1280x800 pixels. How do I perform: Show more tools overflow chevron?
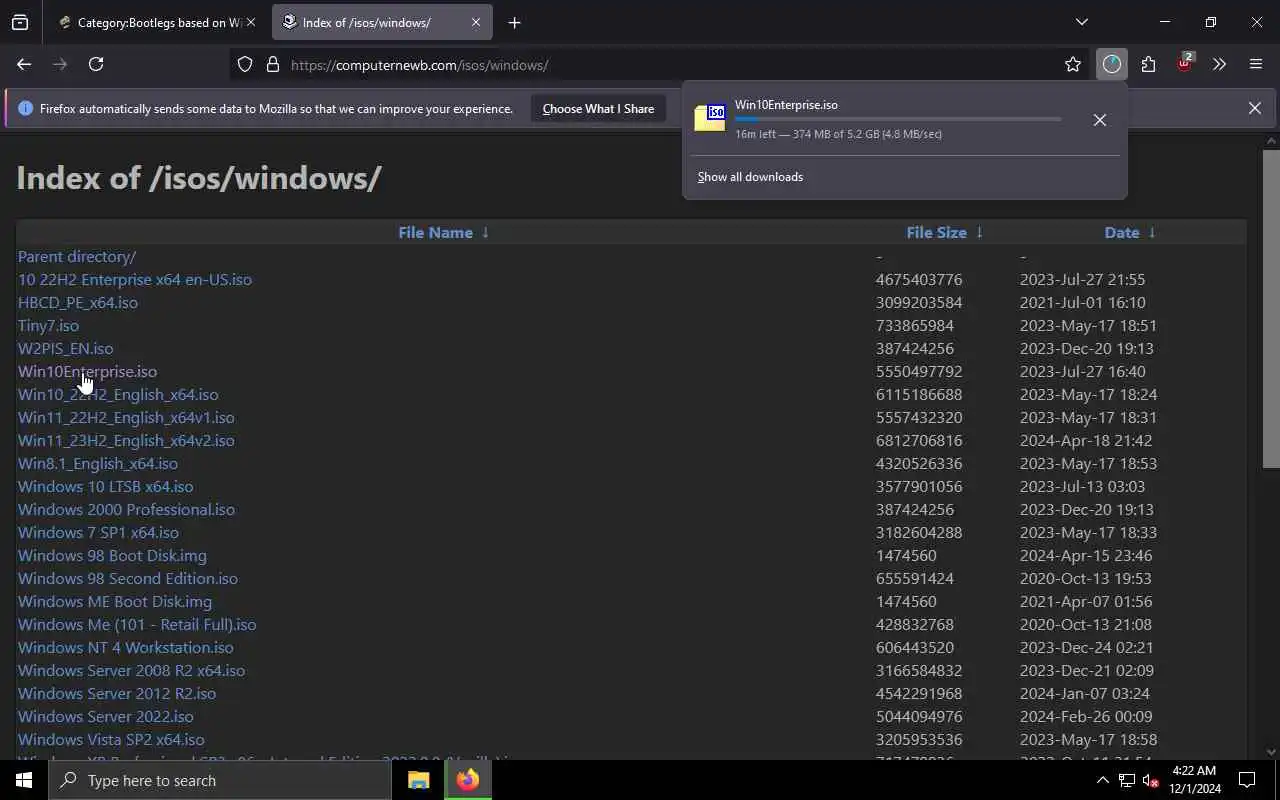[x=1219, y=65]
